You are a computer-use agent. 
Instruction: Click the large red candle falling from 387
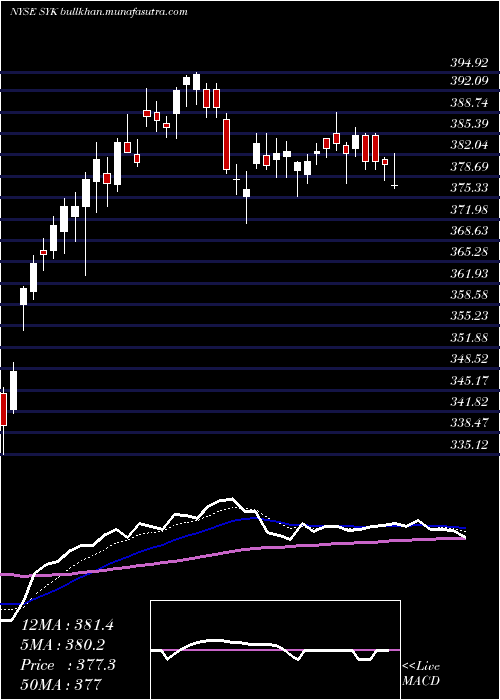227,144
